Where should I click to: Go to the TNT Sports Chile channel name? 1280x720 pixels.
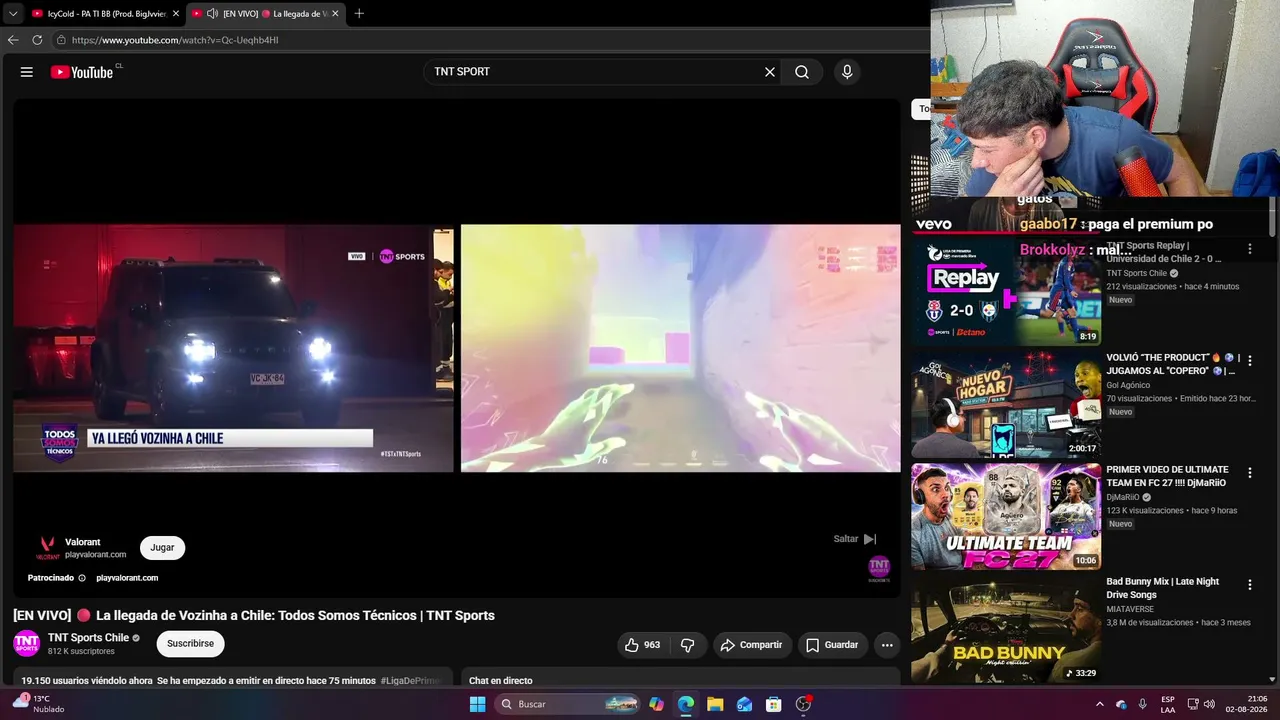click(x=88, y=638)
